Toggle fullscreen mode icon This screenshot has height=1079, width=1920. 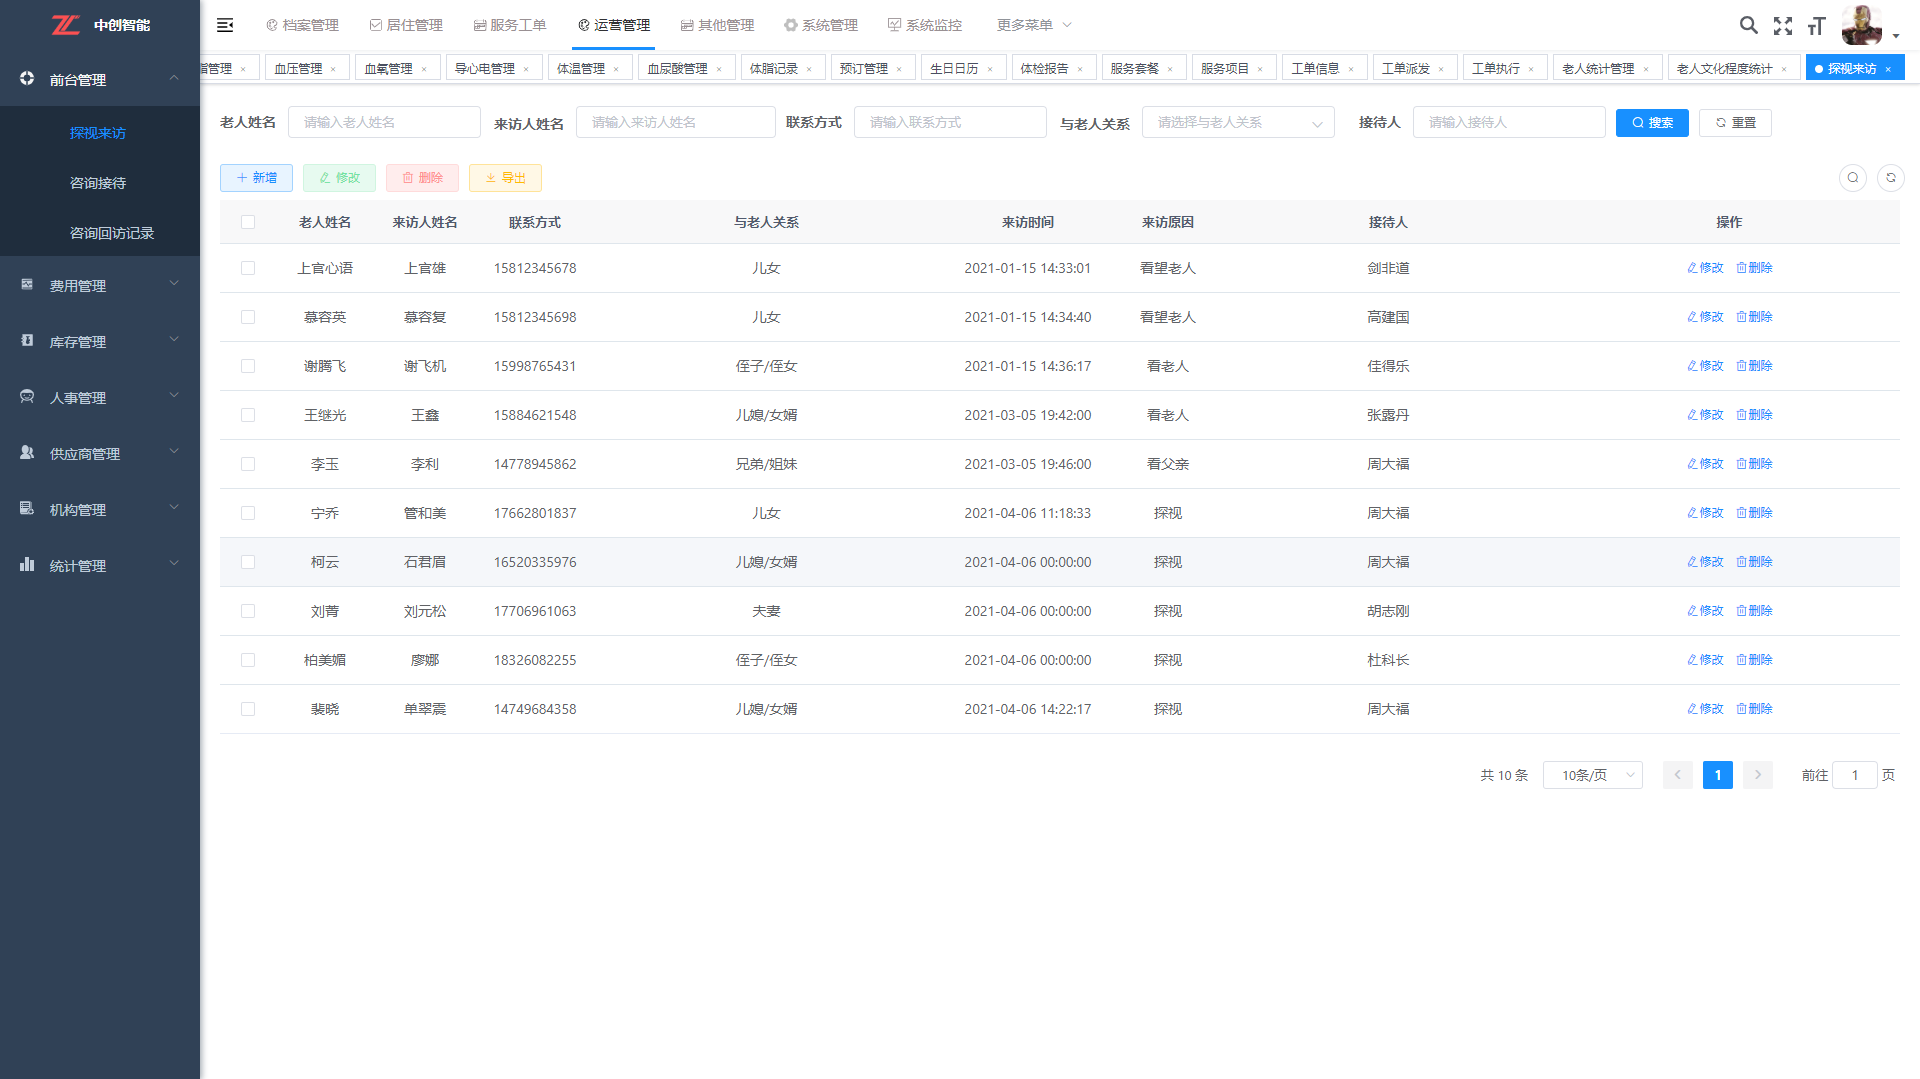click(x=1782, y=26)
